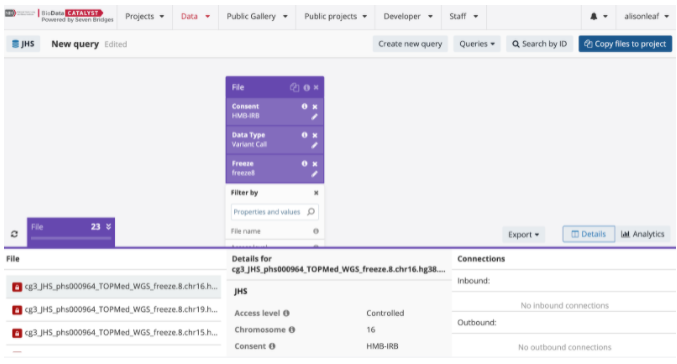Open the Developer menu
The width and height of the screenshot is (677, 364).
coord(408,16)
